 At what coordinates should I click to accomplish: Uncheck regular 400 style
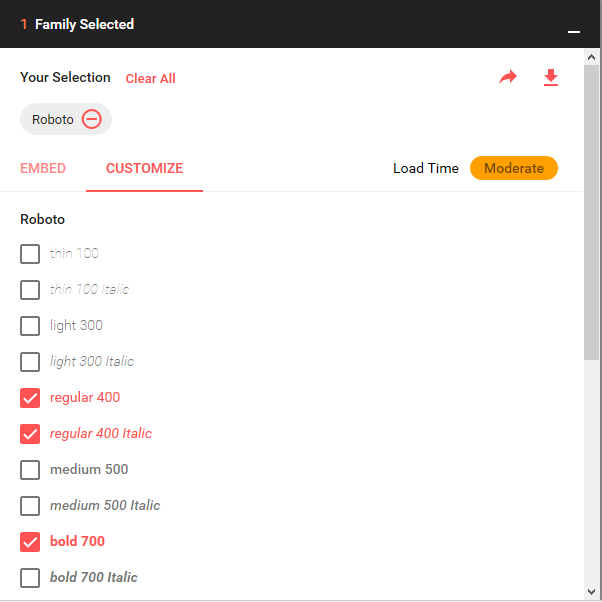click(30, 398)
